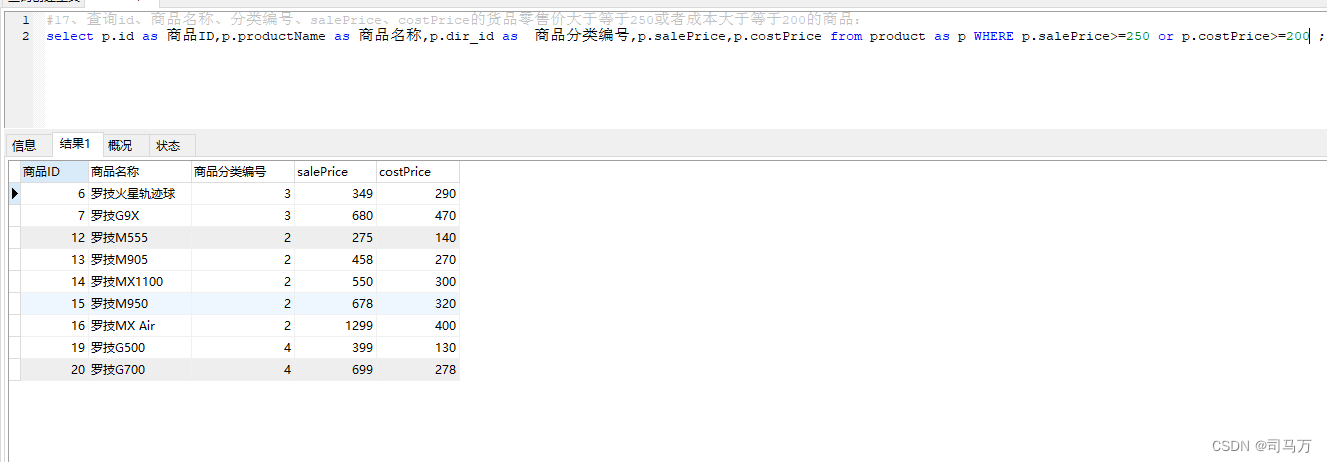The image size is (1327, 462).
Task: Click 商品ID cell with value 13
Action: 54,260
